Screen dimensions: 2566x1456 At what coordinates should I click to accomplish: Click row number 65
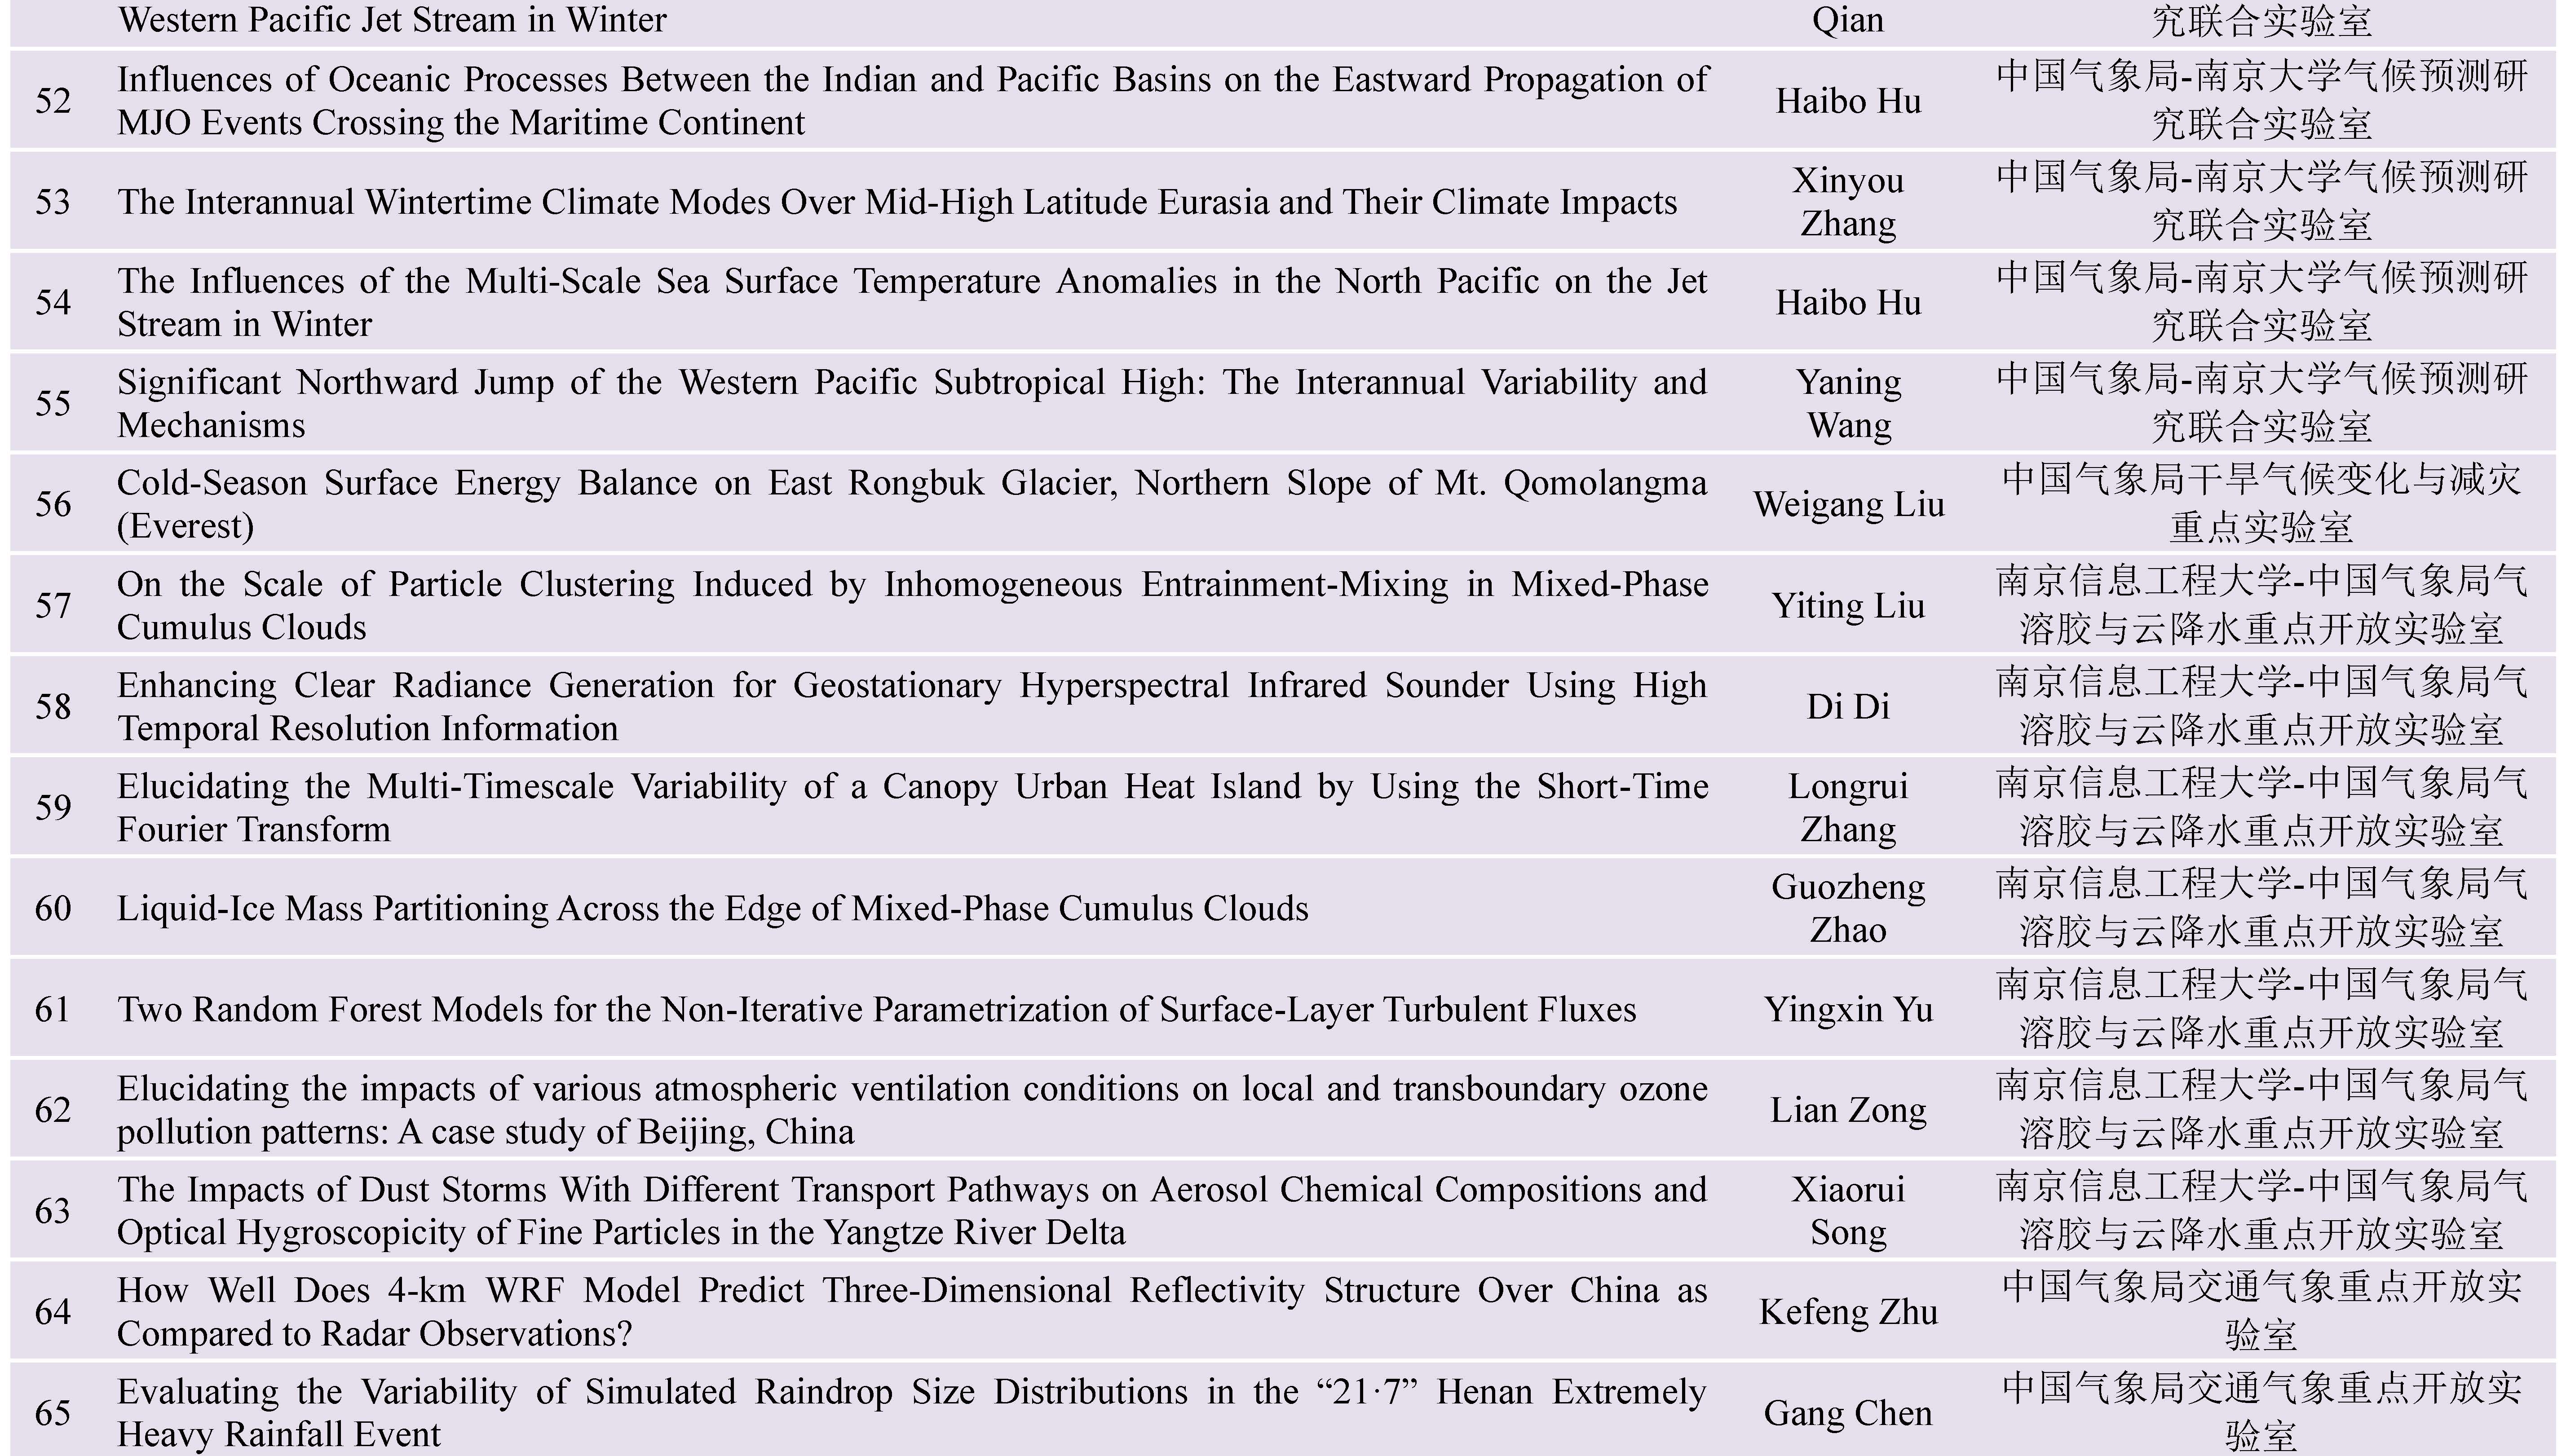click(53, 1413)
